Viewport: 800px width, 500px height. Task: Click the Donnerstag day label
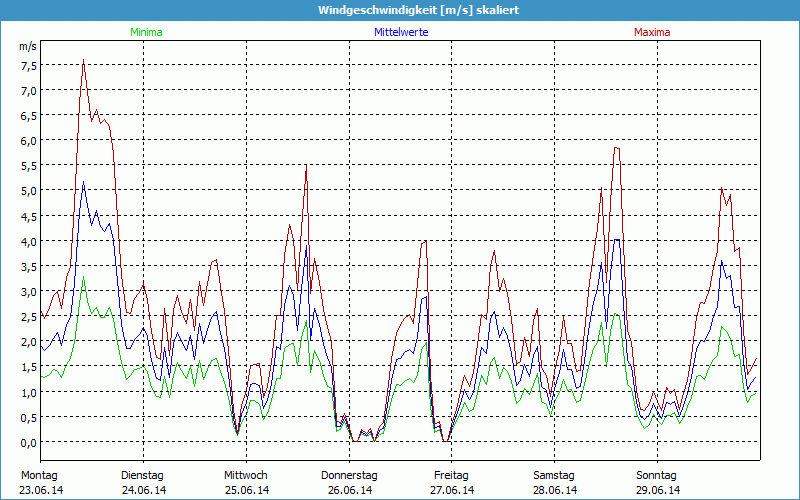(x=349, y=476)
